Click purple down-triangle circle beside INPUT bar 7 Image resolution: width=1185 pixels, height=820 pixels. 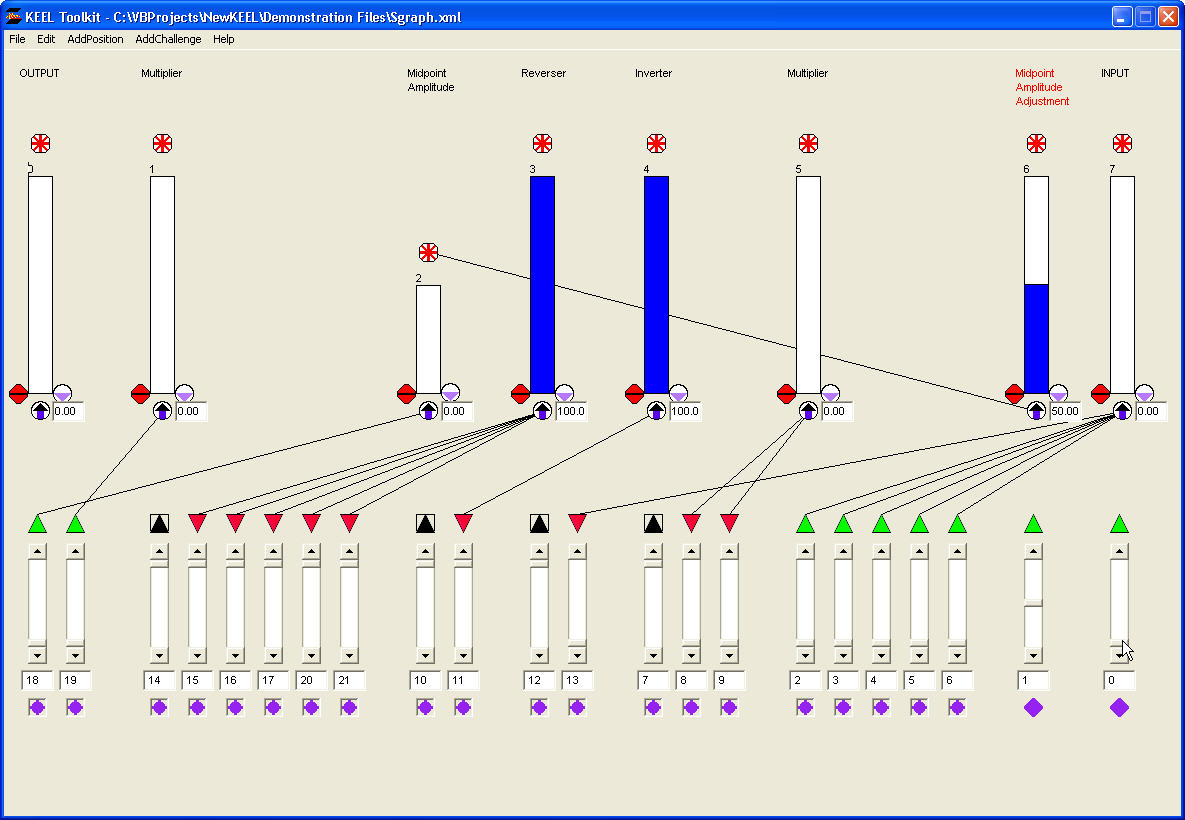tap(1144, 394)
